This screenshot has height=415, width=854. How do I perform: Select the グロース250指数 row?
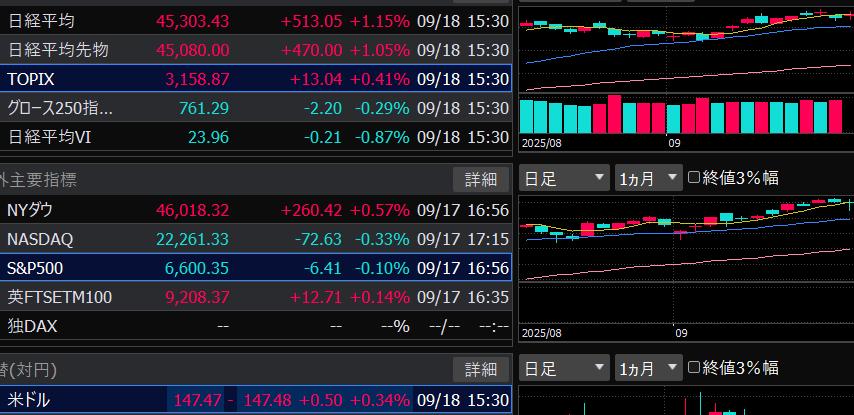tap(255, 108)
